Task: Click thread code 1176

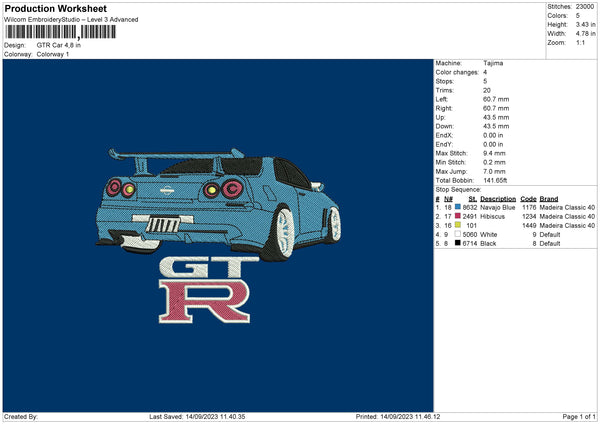Action: 529,207
